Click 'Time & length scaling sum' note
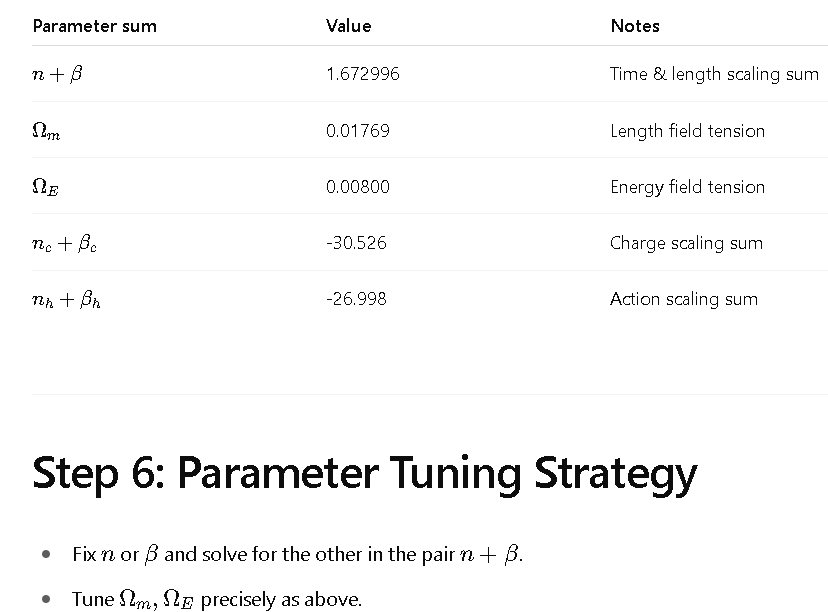The width and height of the screenshot is (828, 612). click(714, 74)
